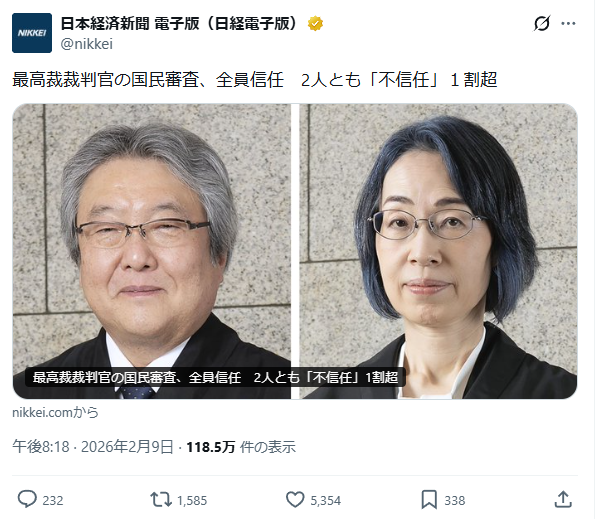Screen dimensions: 597x519
Task: Open the NIKKEI profile avatar
Action: [x=32, y=33]
